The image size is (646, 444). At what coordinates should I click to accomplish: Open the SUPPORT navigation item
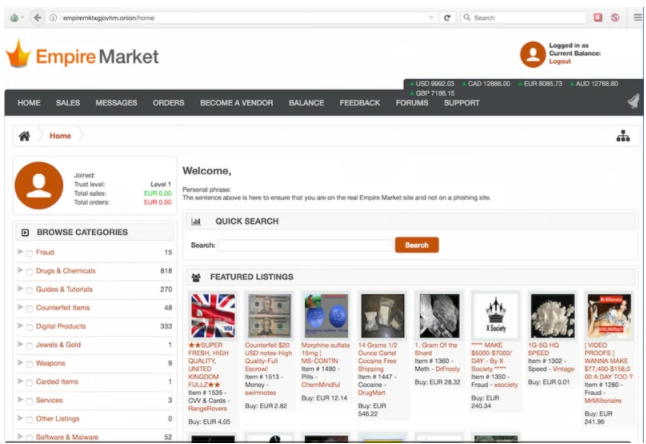pos(461,103)
